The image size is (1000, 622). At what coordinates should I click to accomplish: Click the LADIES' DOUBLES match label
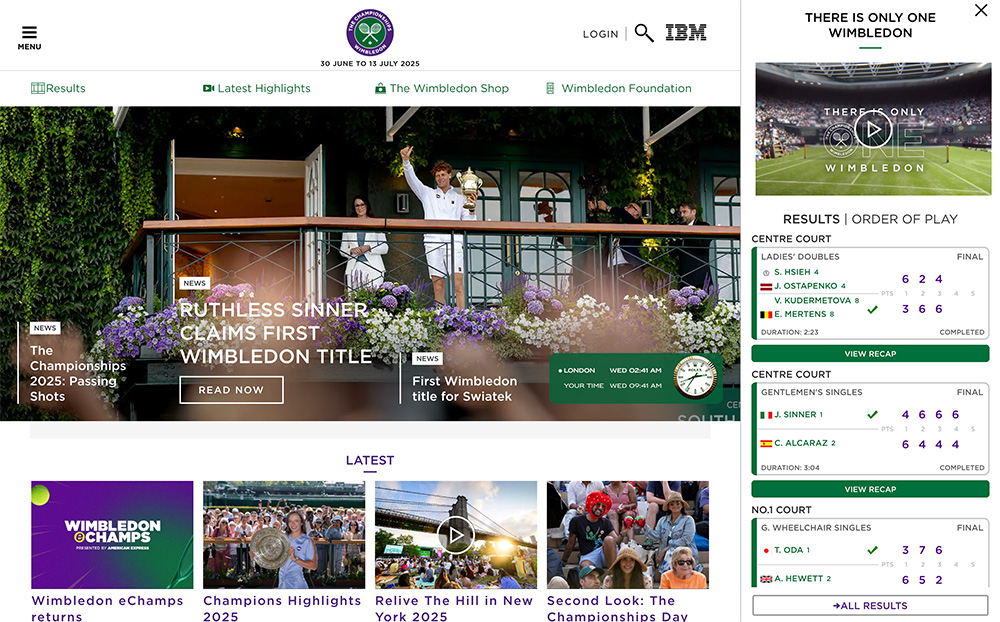[800, 256]
